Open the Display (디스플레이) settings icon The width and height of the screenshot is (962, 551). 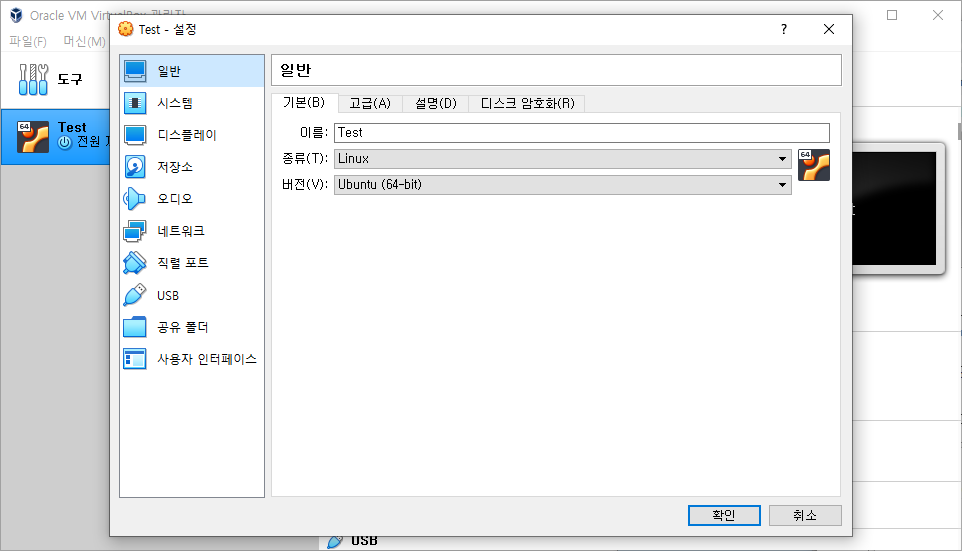pos(135,135)
